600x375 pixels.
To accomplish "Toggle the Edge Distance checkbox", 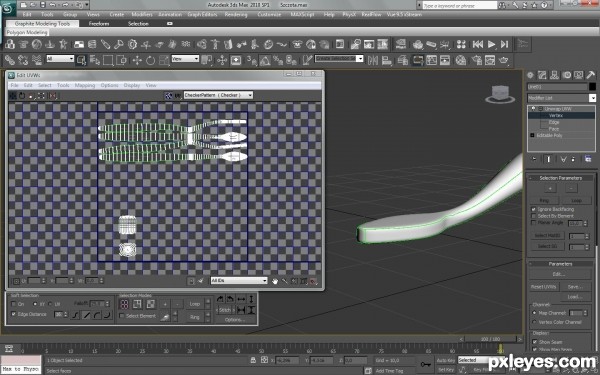I will point(14,314).
